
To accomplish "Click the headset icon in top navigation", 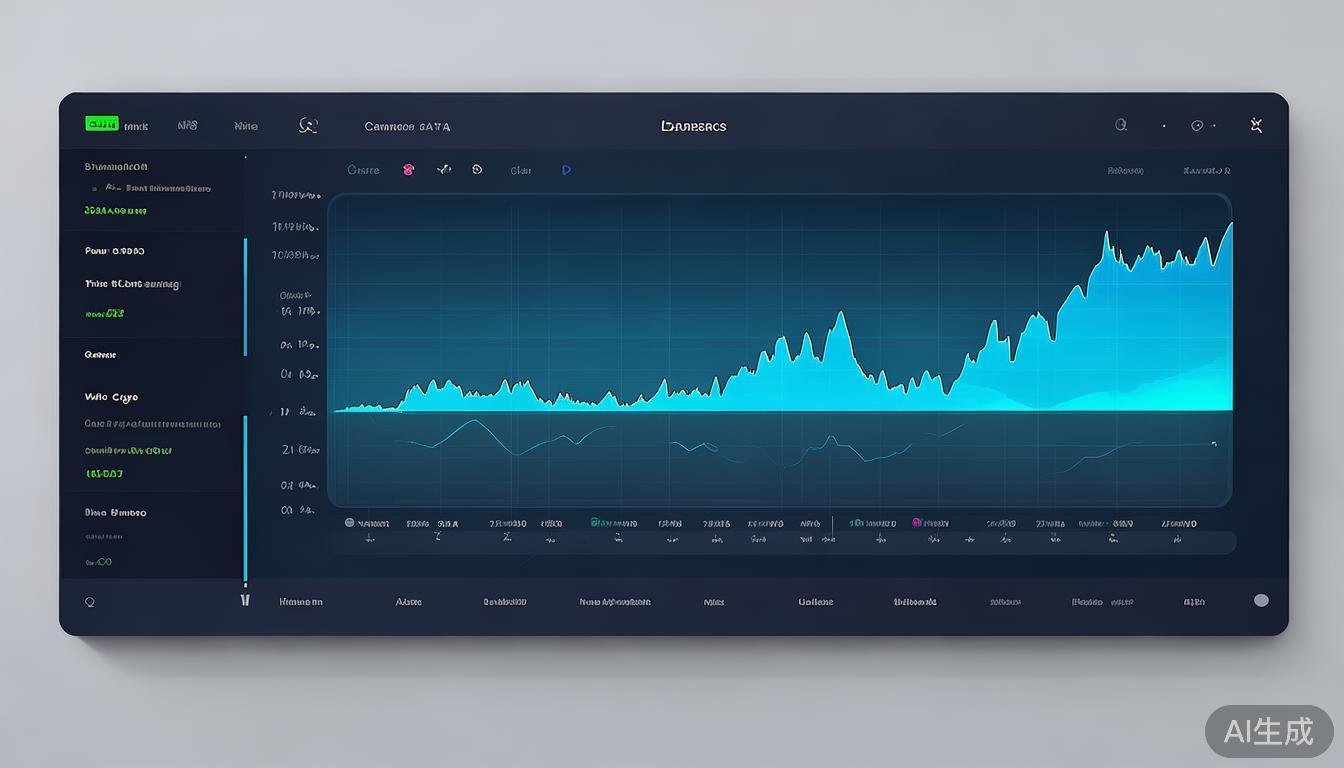I will (x=308, y=126).
